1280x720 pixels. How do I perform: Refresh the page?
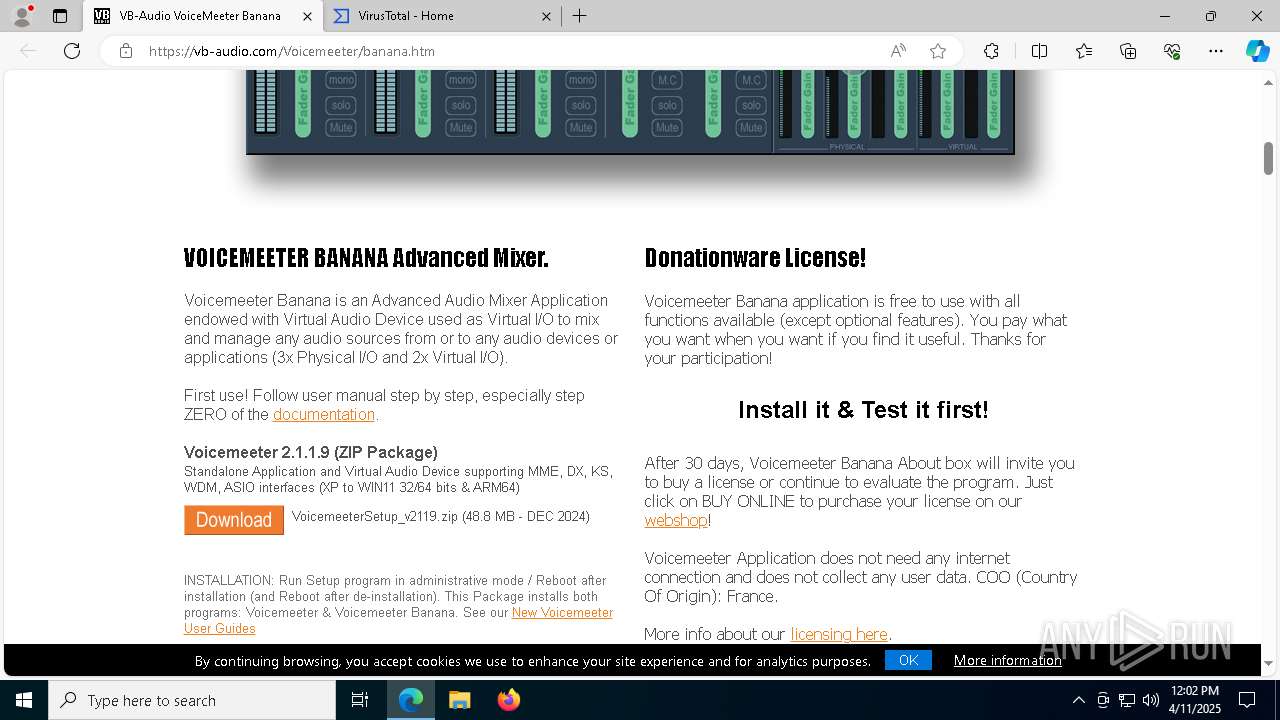pos(72,51)
